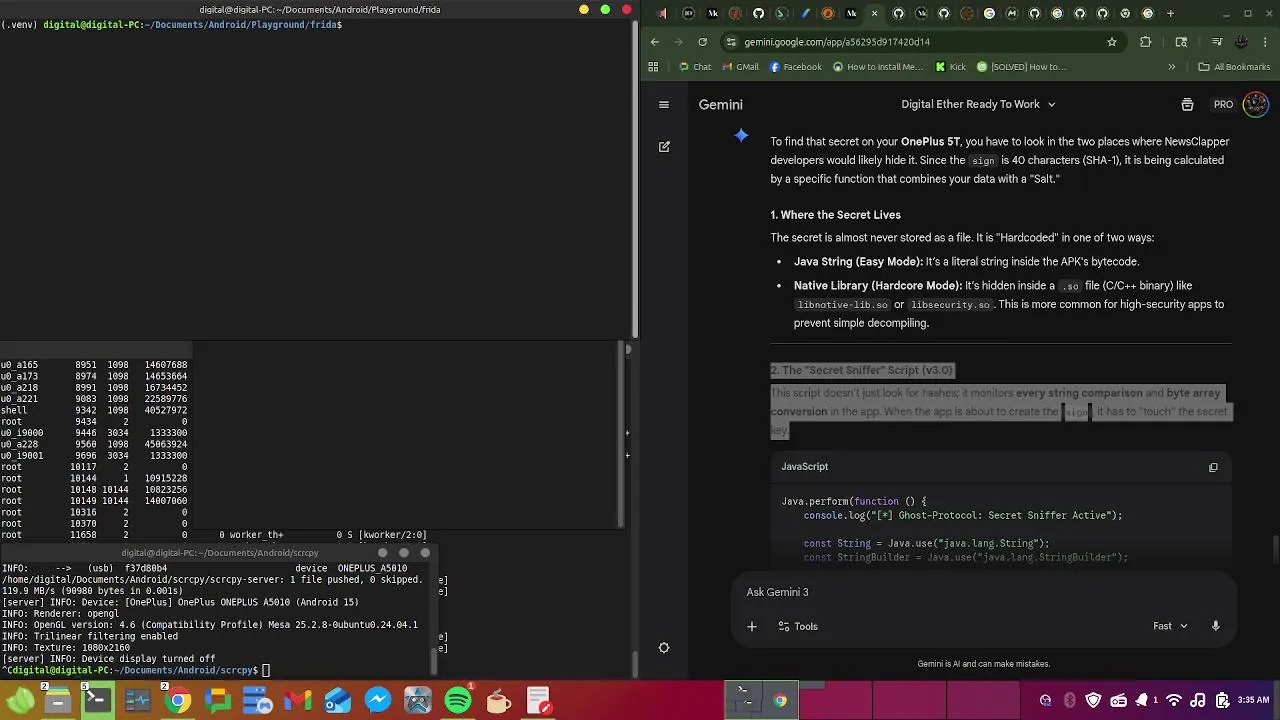Bookmark this page with the star icon
The height and width of the screenshot is (720, 1280).
(1111, 42)
